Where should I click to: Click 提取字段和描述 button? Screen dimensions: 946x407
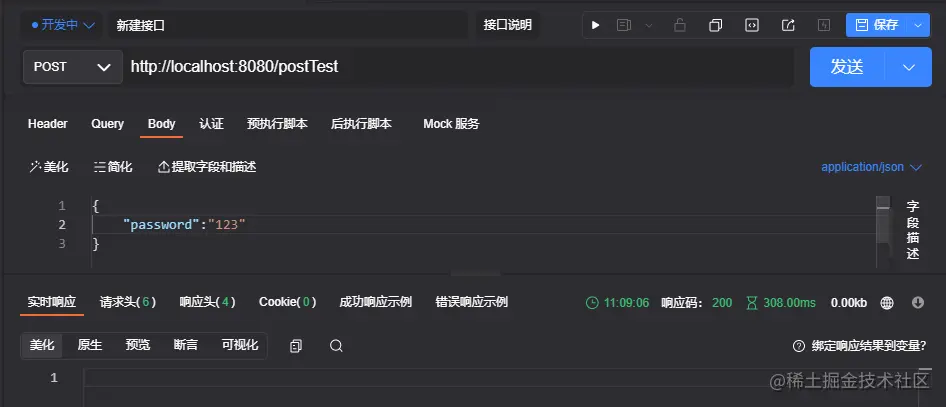(207, 167)
